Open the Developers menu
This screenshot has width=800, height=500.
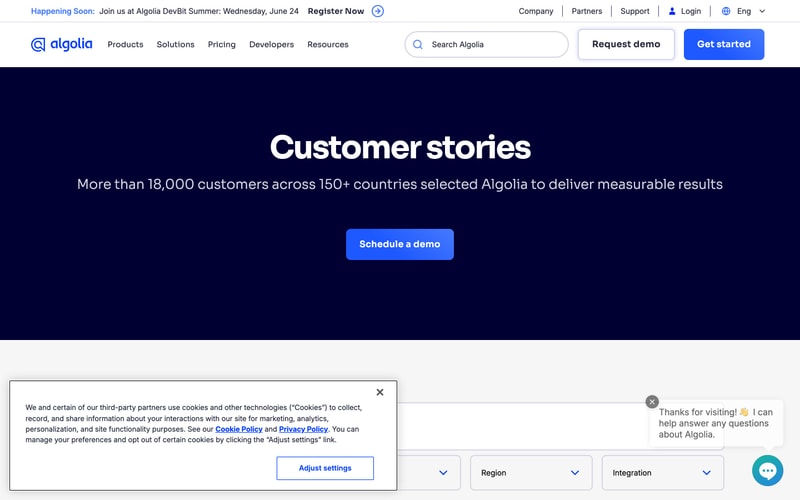click(x=271, y=44)
